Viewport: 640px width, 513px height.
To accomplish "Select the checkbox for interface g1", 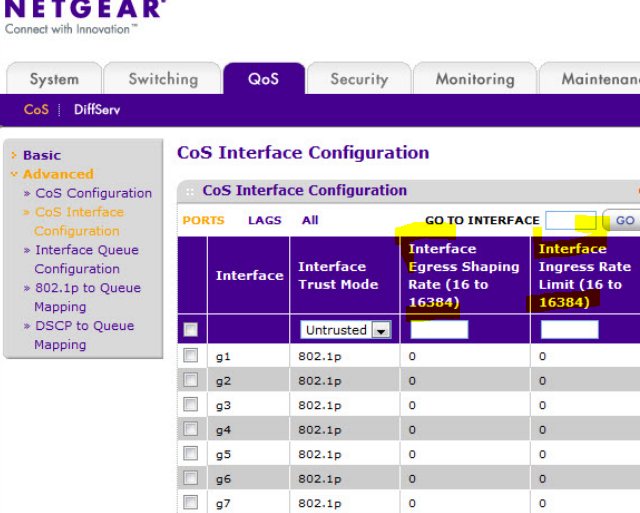I will click(191, 355).
